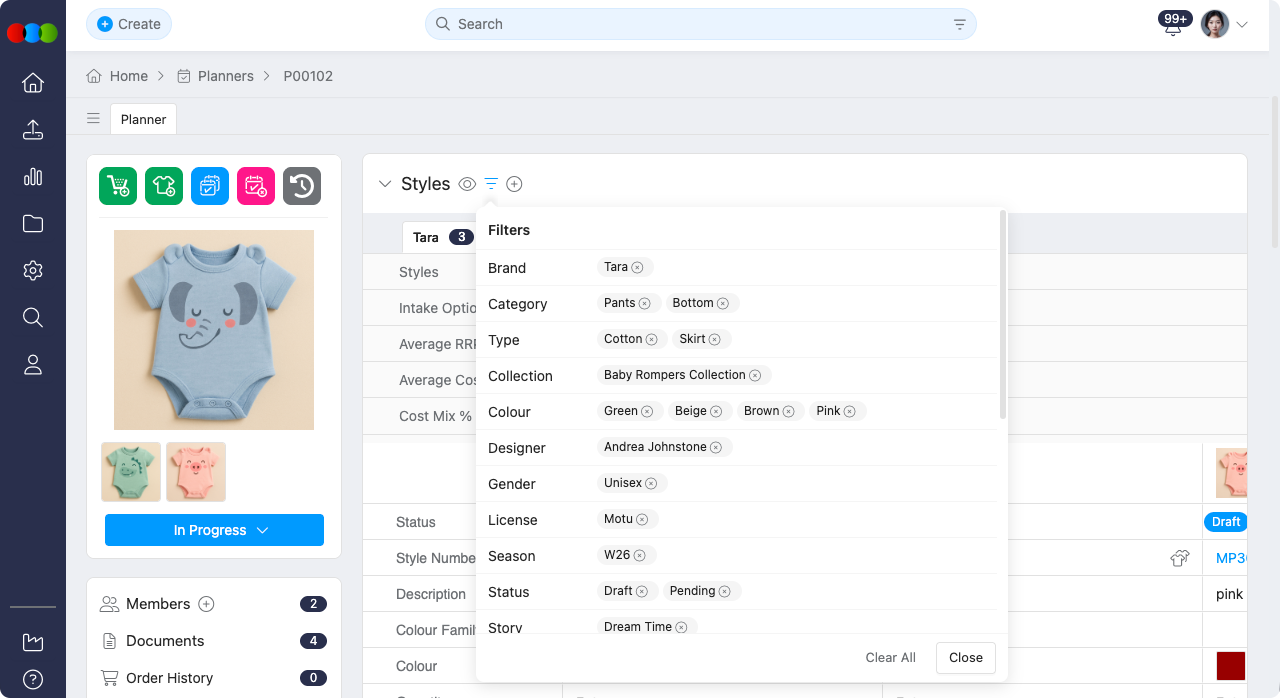Open version history via the gray clock icon
Viewport: 1280px width, 698px height.
pos(301,185)
